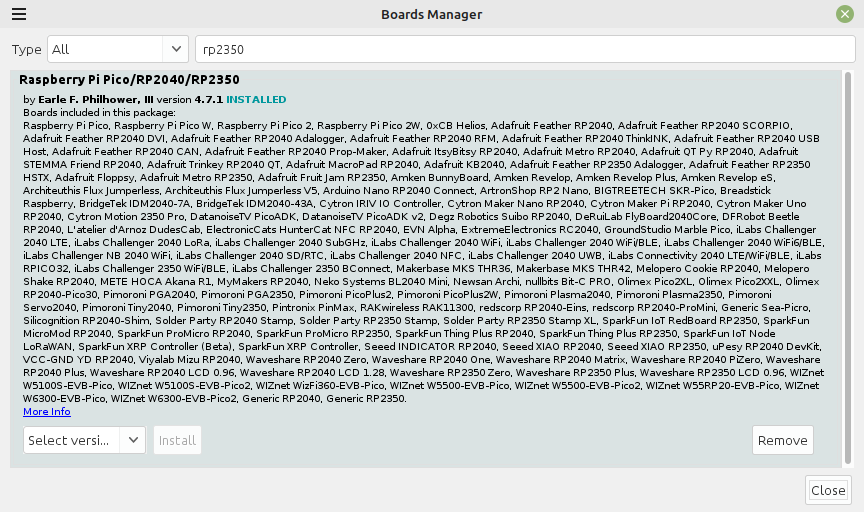Screen dimensions: 864x512
Task: Click 'Arduino Nano RP2040 Connect' in boards list
Action: click(x=398, y=191)
